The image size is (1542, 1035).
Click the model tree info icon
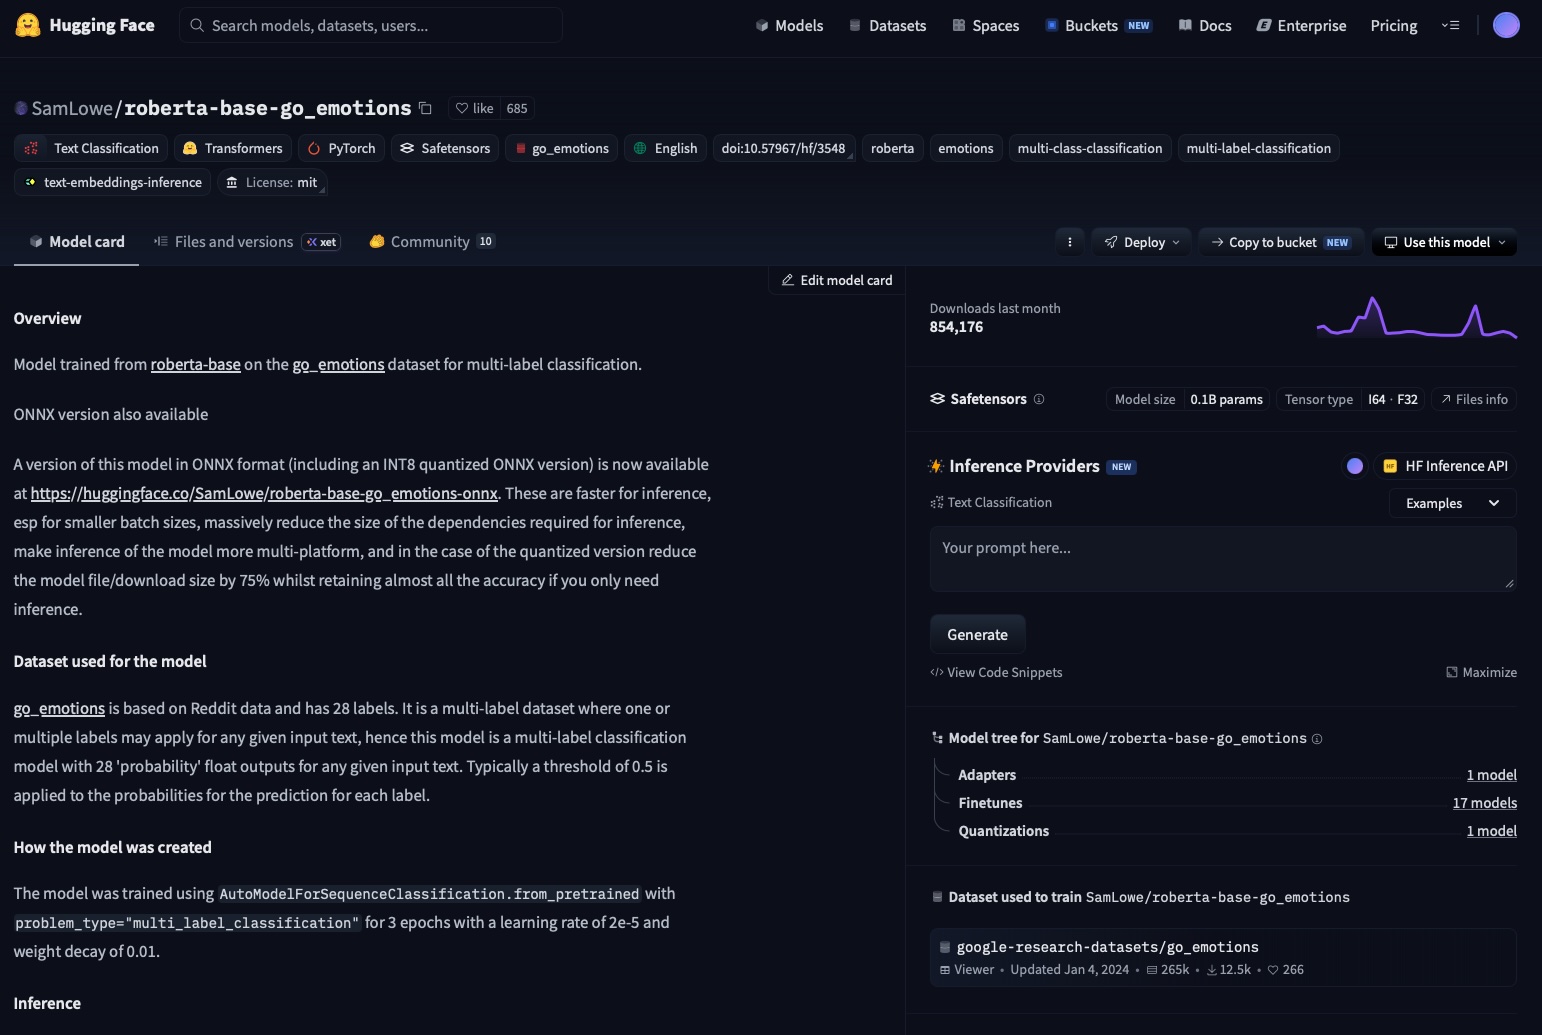pyautogui.click(x=1317, y=739)
